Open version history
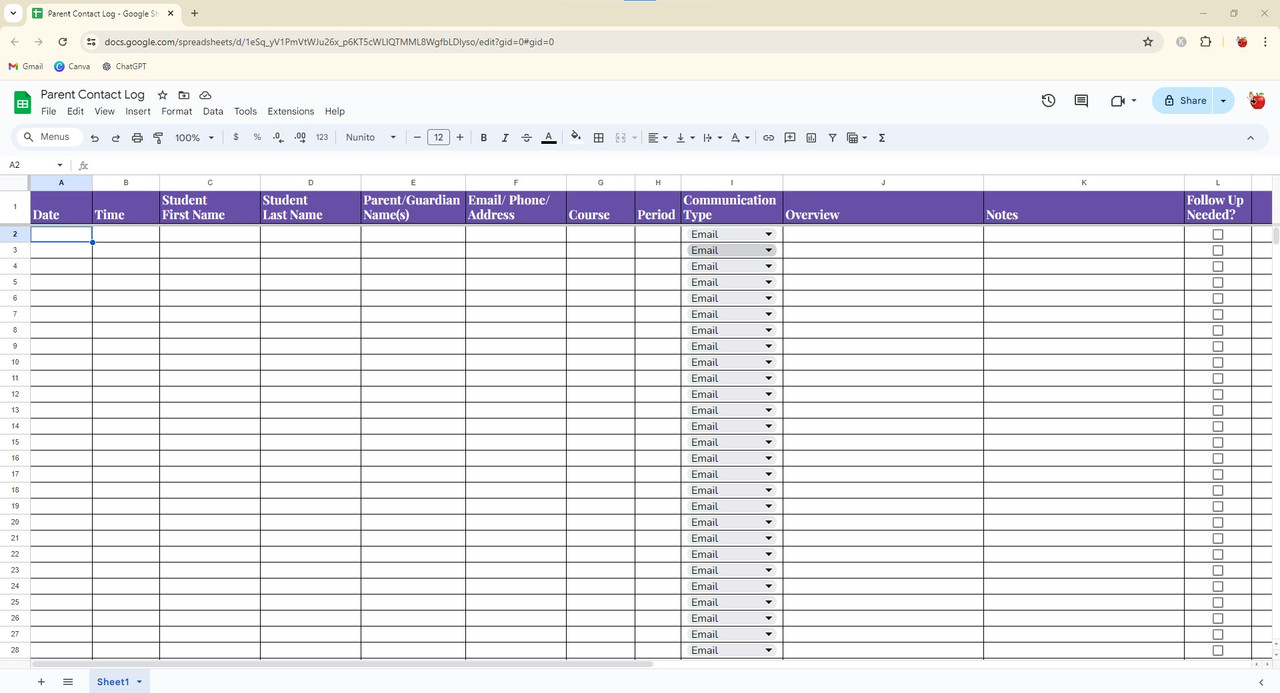The width and height of the screenshot is (1280, 693). pyautogui.click(x=1048, y=101)
